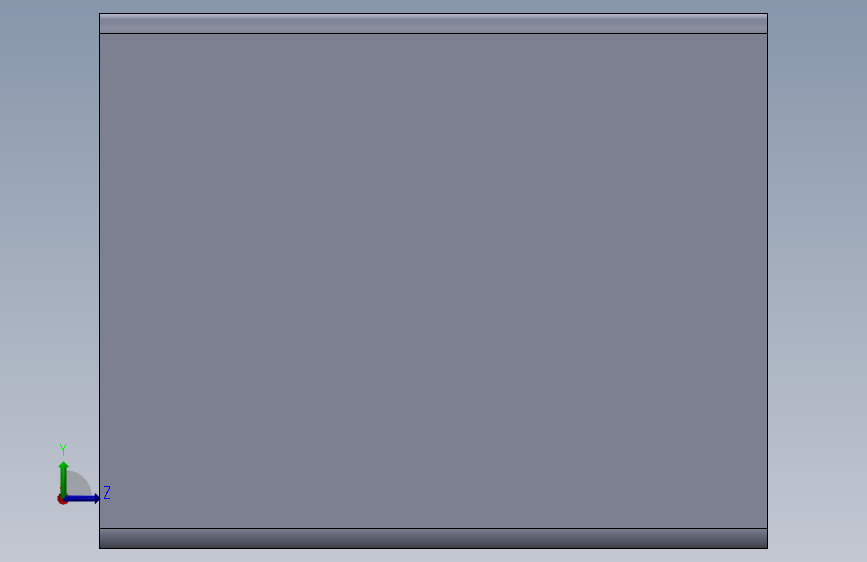Select the large central face of model
The height and width of the screenshot is (562, 867).
434,281
